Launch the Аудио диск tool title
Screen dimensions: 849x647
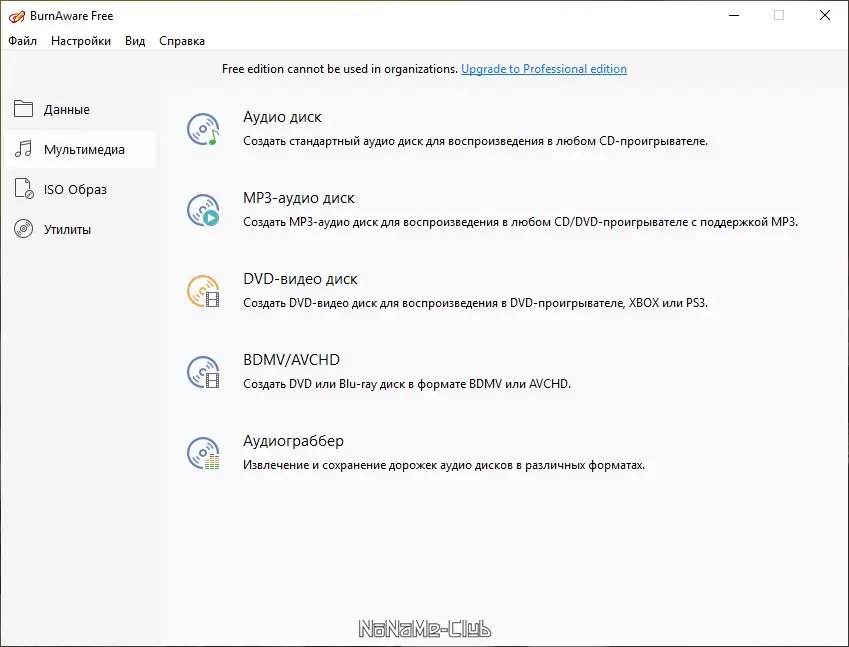point(282,117)
